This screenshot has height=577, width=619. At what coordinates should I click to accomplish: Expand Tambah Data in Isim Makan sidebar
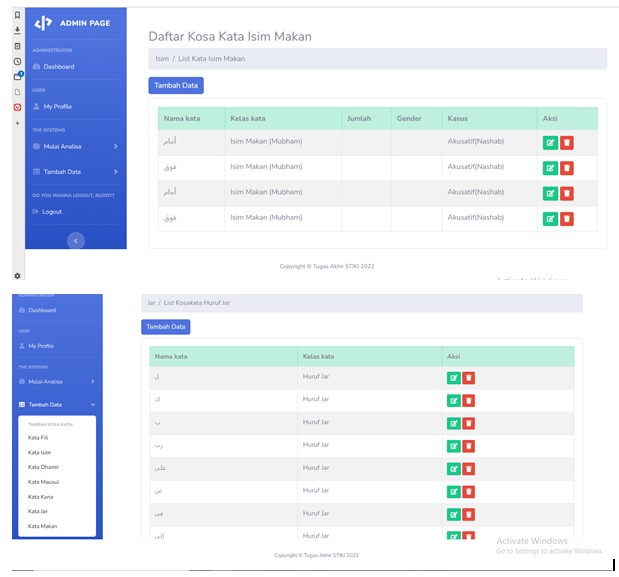tap(75, 172)
